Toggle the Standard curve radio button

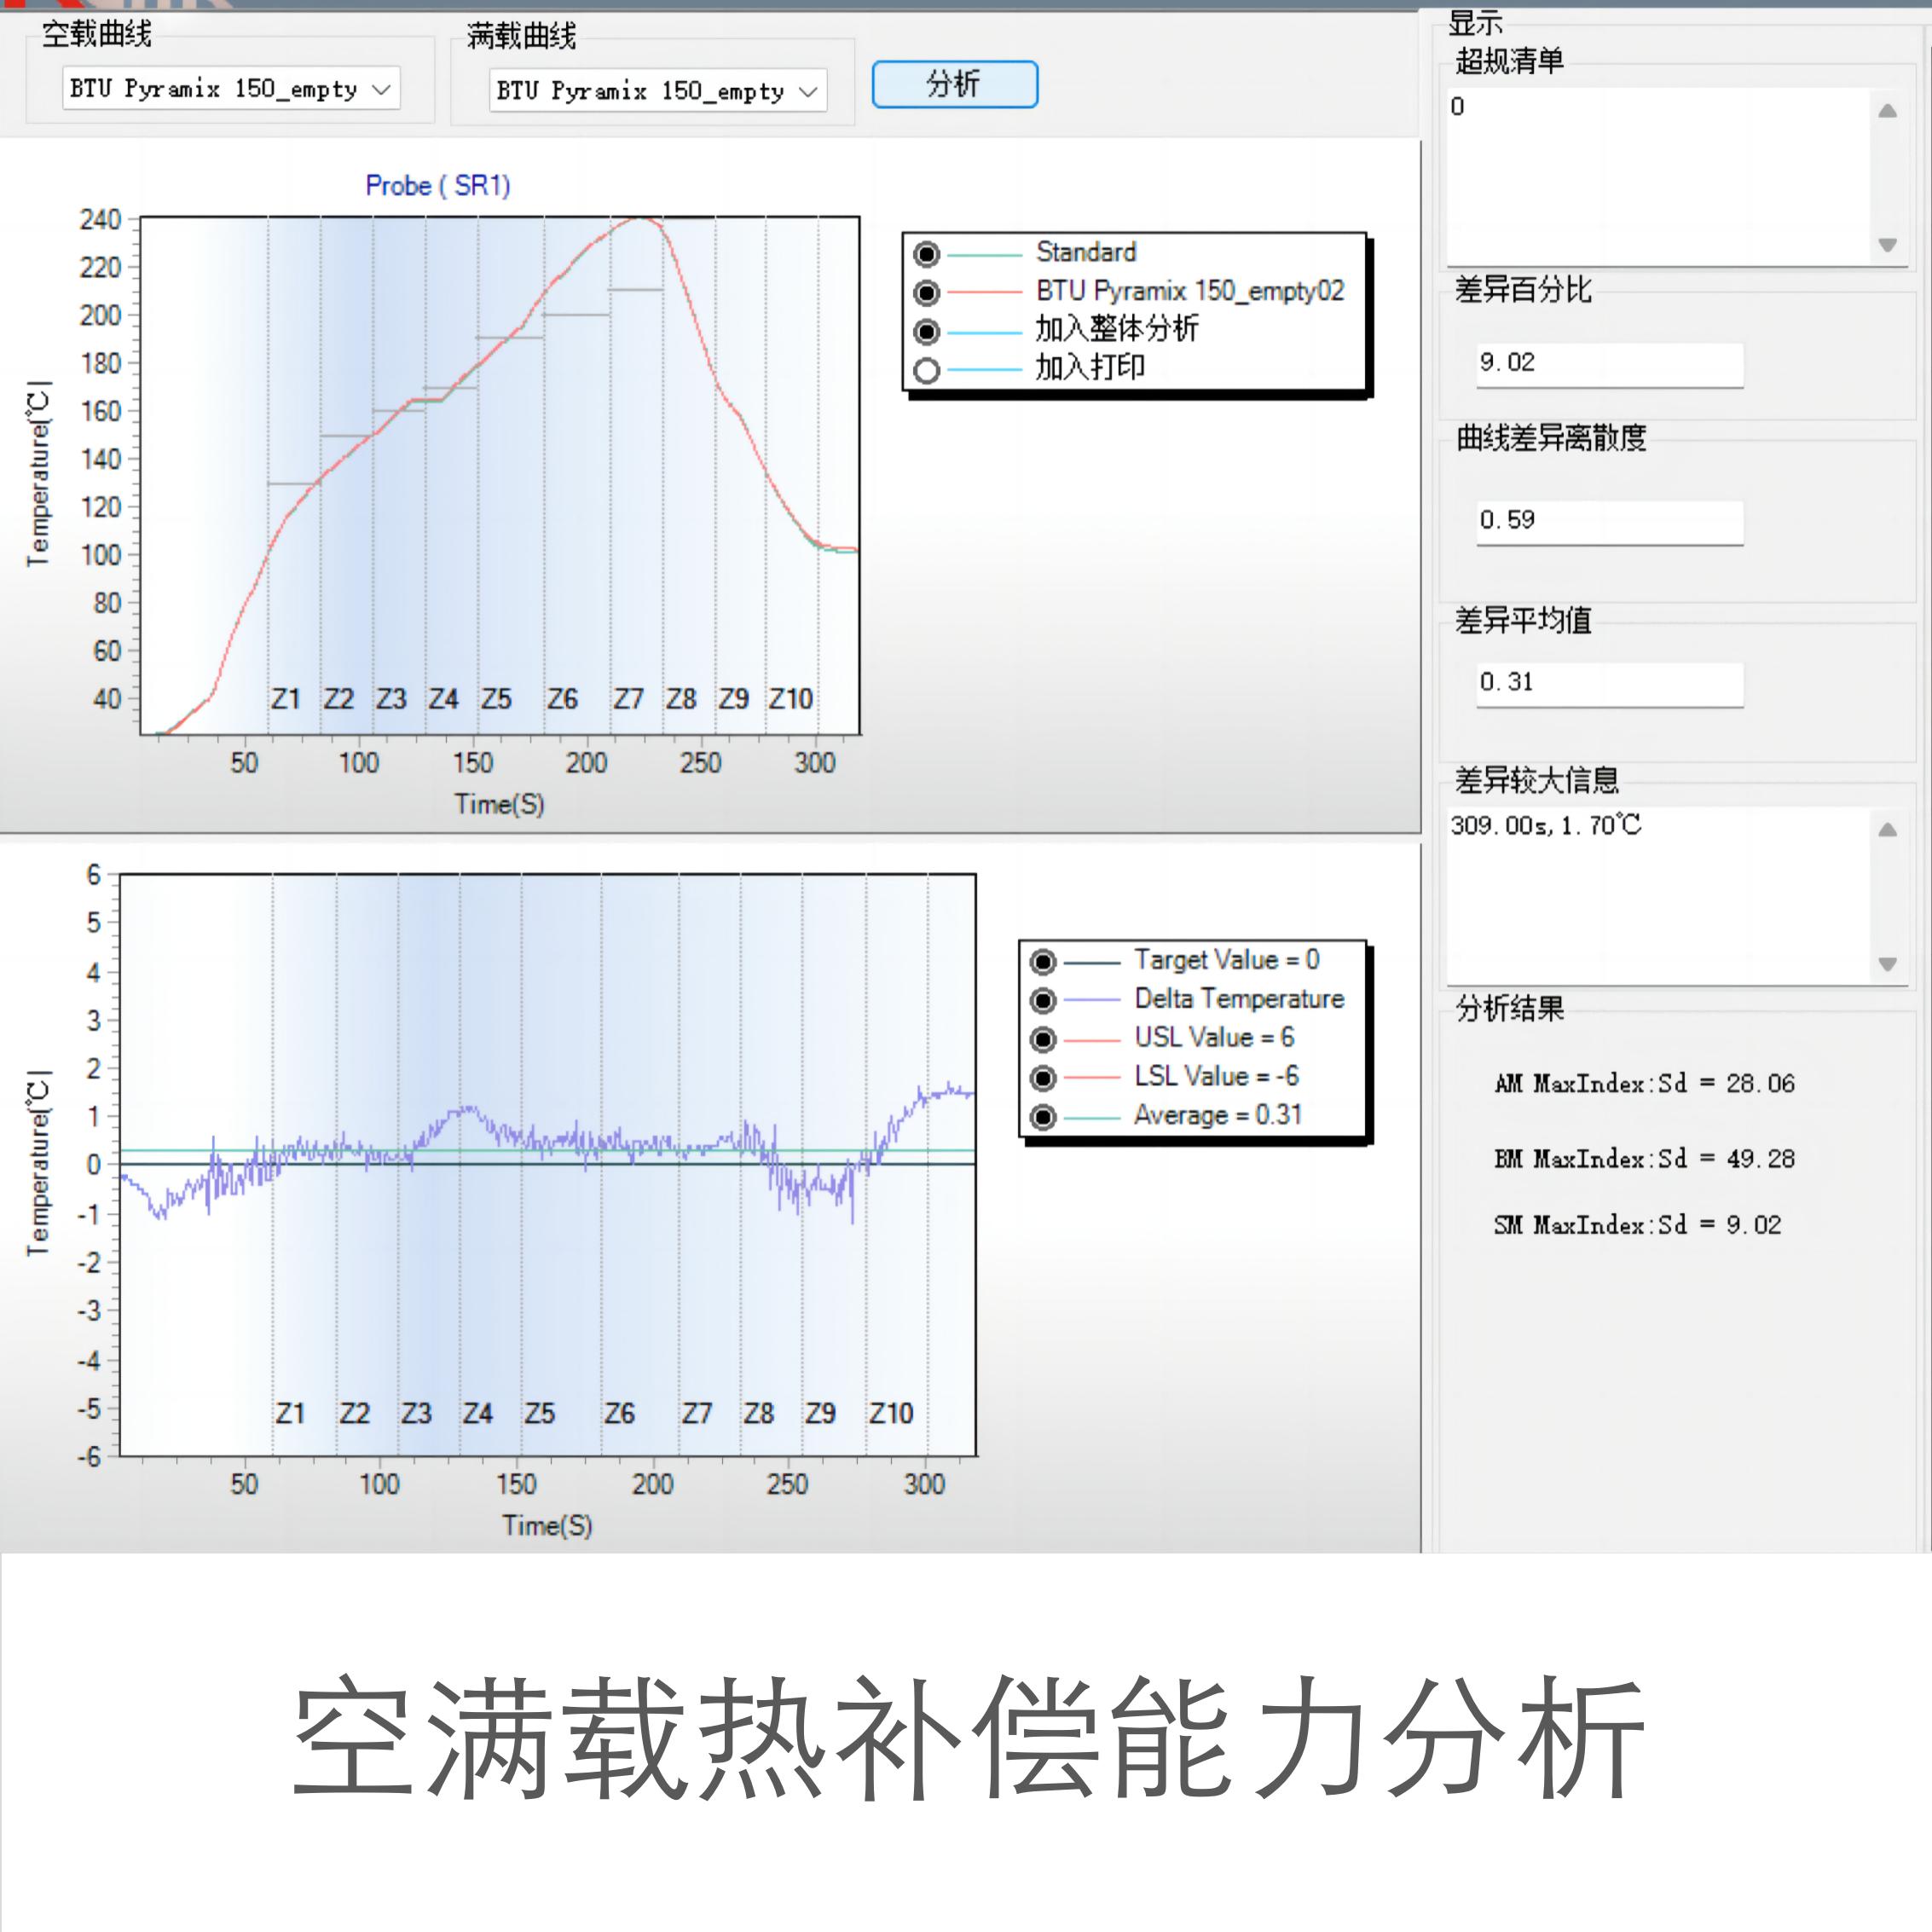[x=927, y=254]
